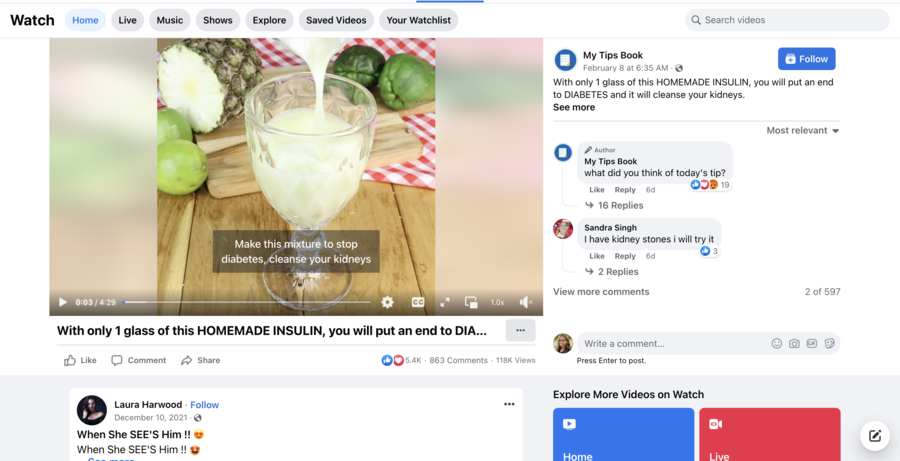Open 863 Comments count

pos(458,361)
